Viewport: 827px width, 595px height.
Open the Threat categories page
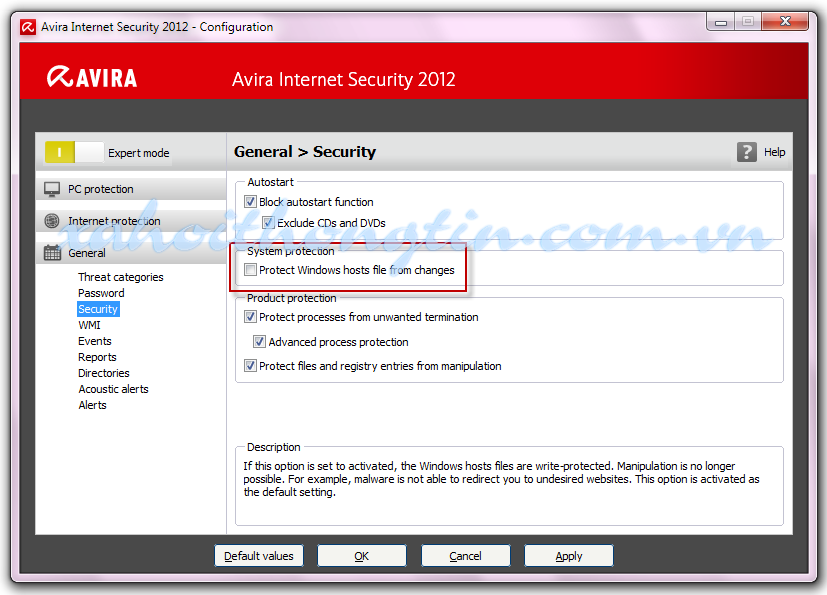[x=121, y=277]
